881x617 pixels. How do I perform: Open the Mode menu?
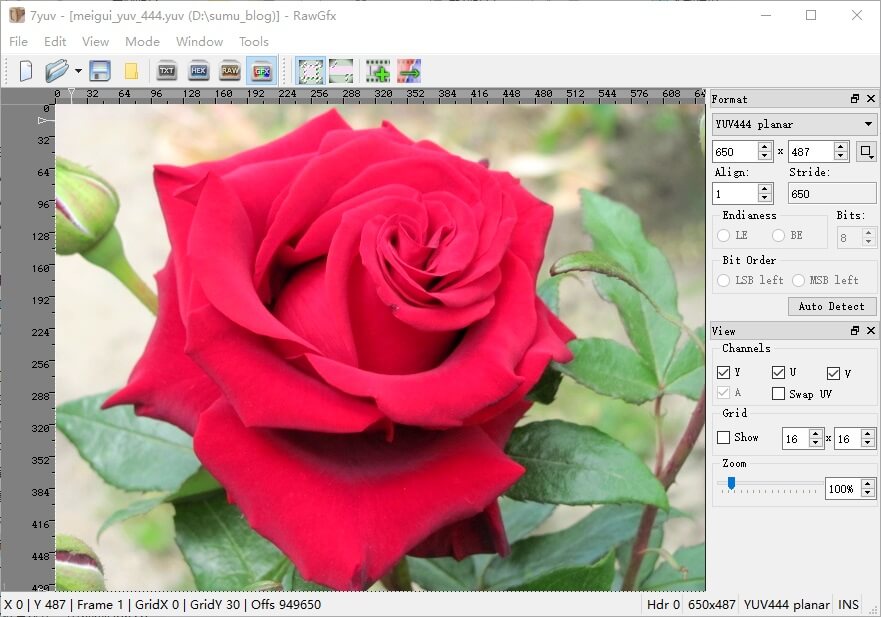pos(142,42)
